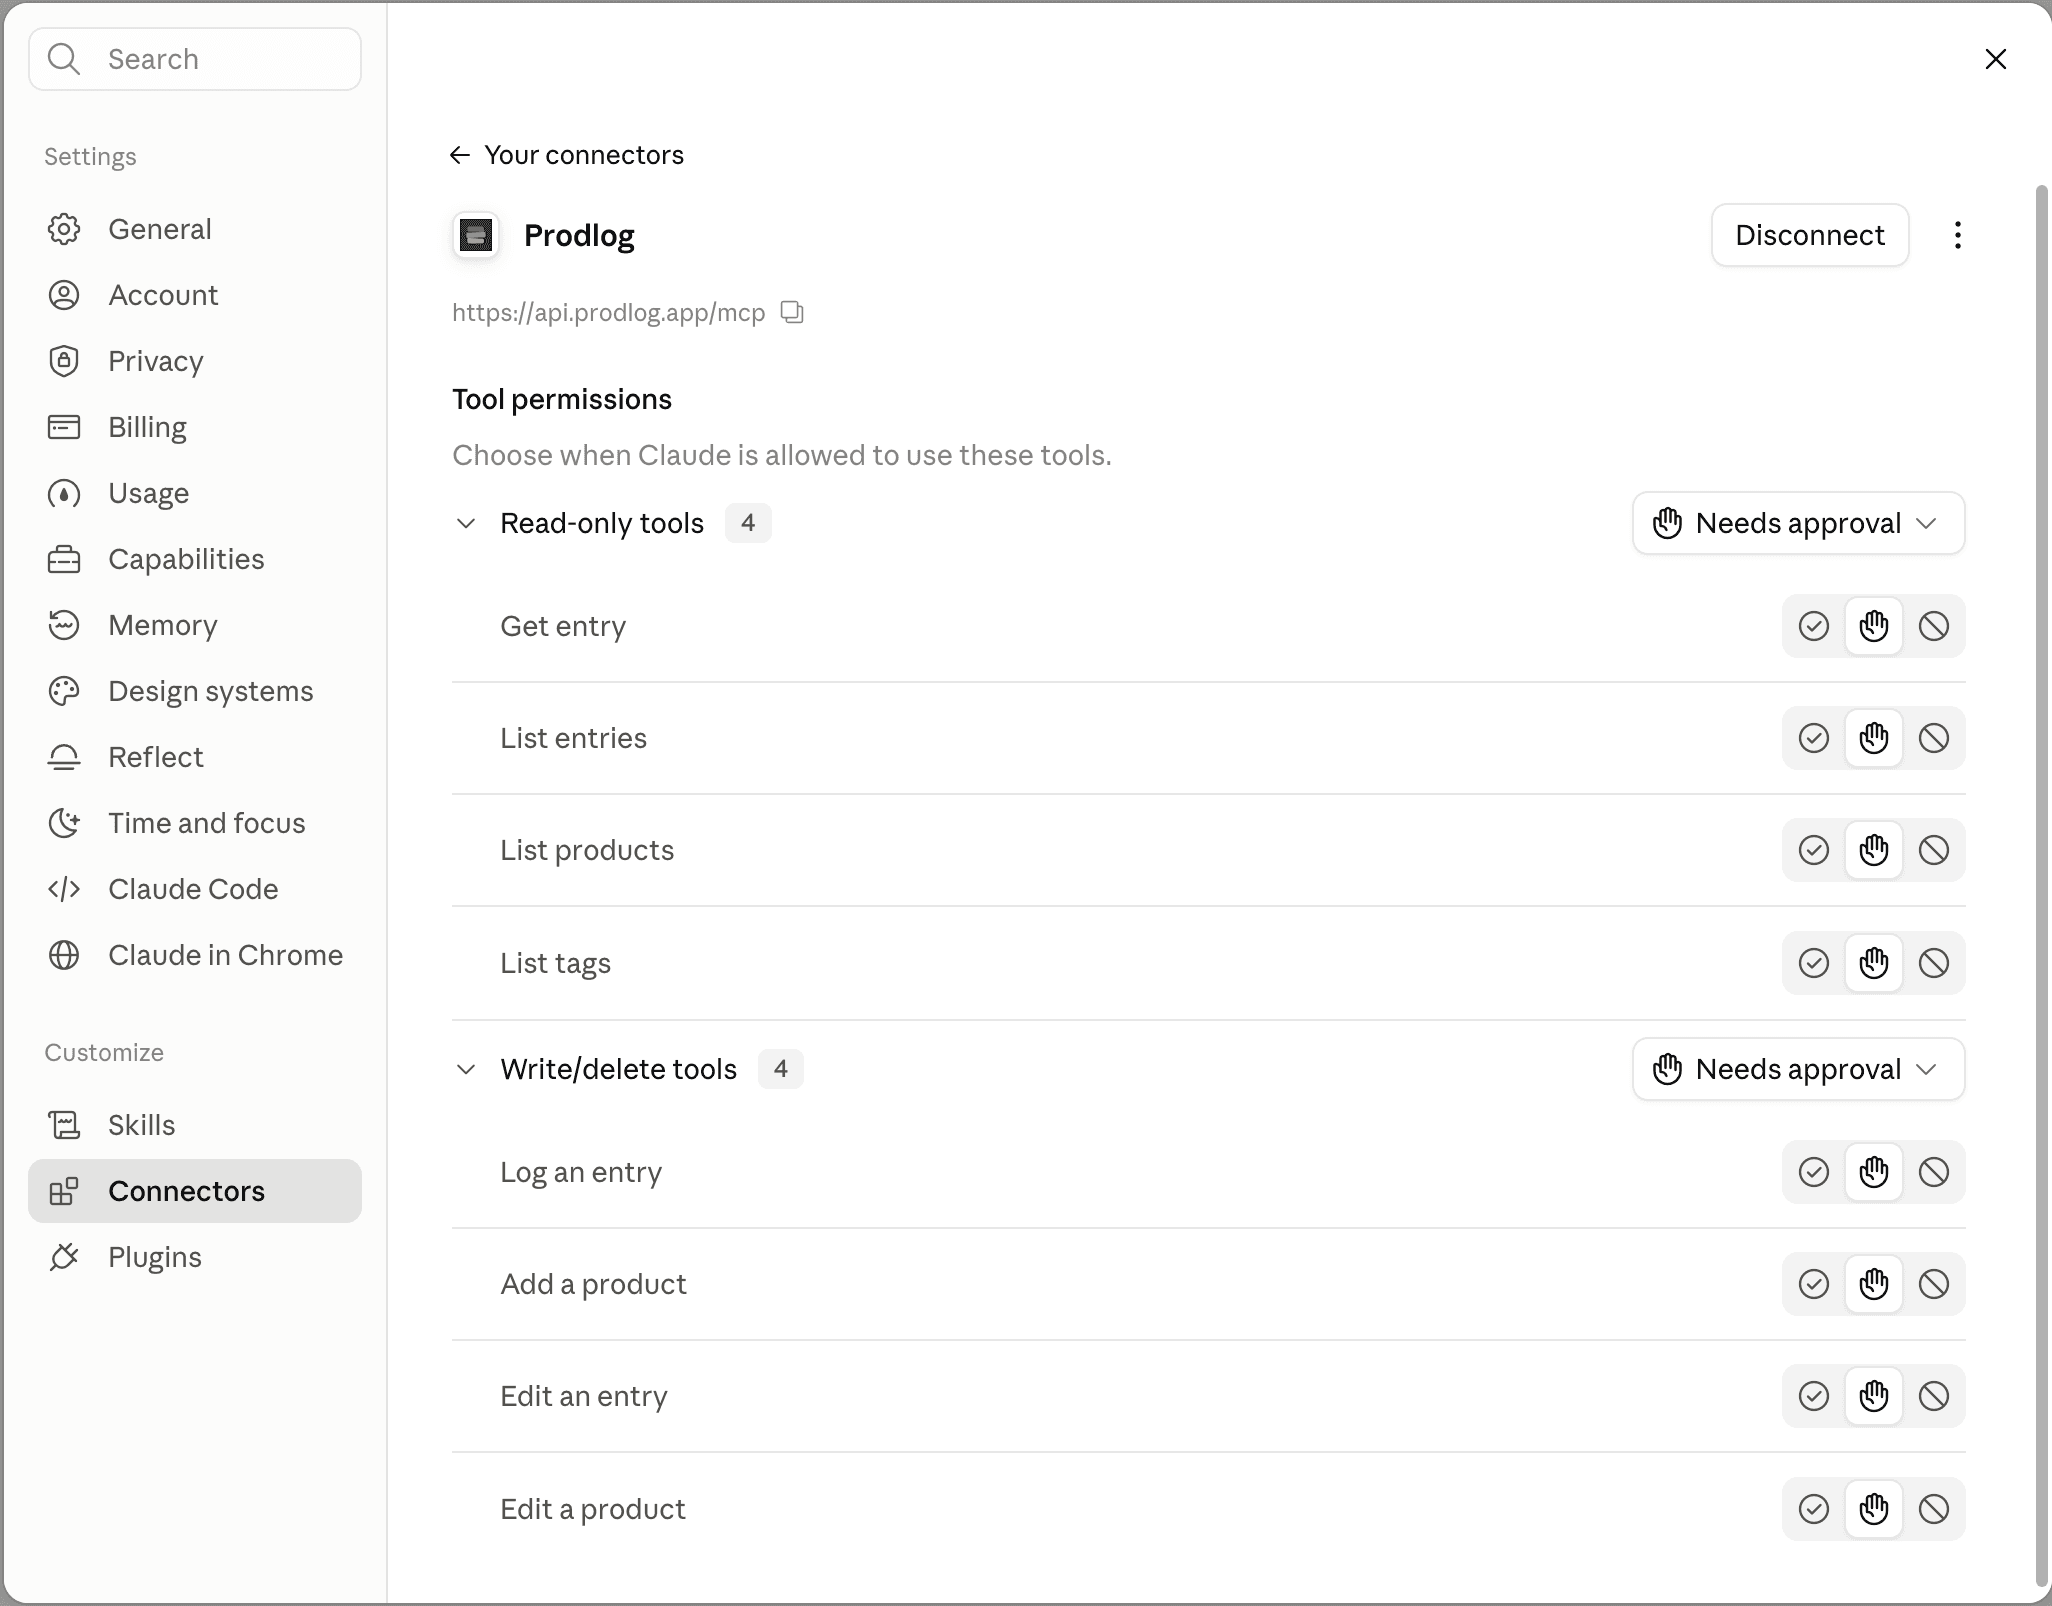Set Get entry to always allow
Viewport: 2052px width, 1606px height.
point(1813,626)
